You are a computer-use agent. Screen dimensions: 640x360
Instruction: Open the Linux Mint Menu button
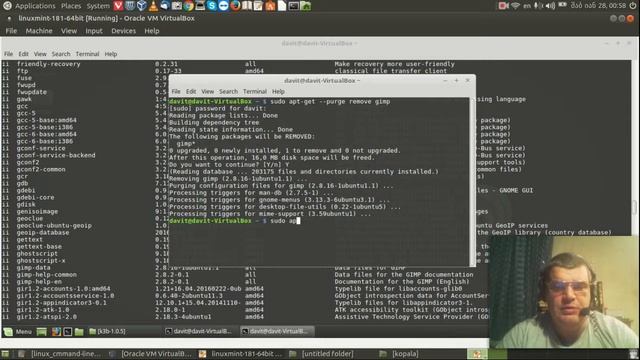click(x=18, y=331)
